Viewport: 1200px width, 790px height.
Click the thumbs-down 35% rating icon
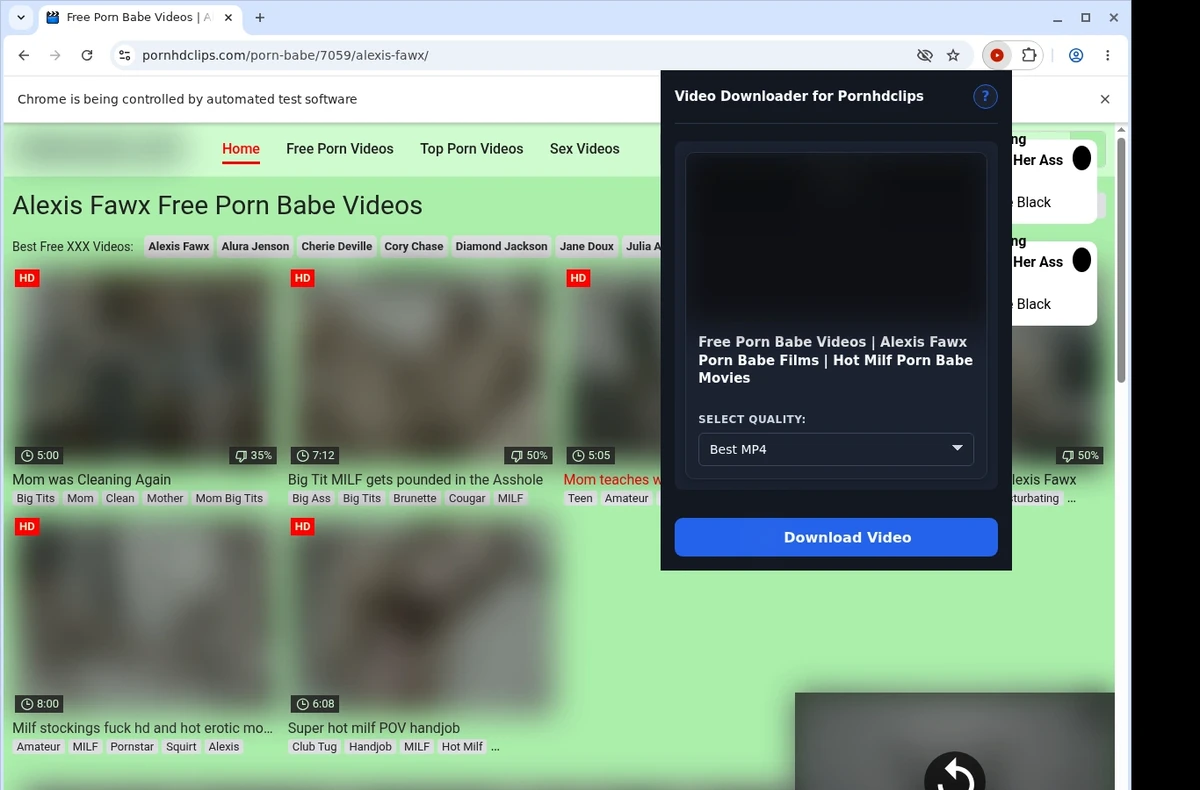(x=240, y=455)
